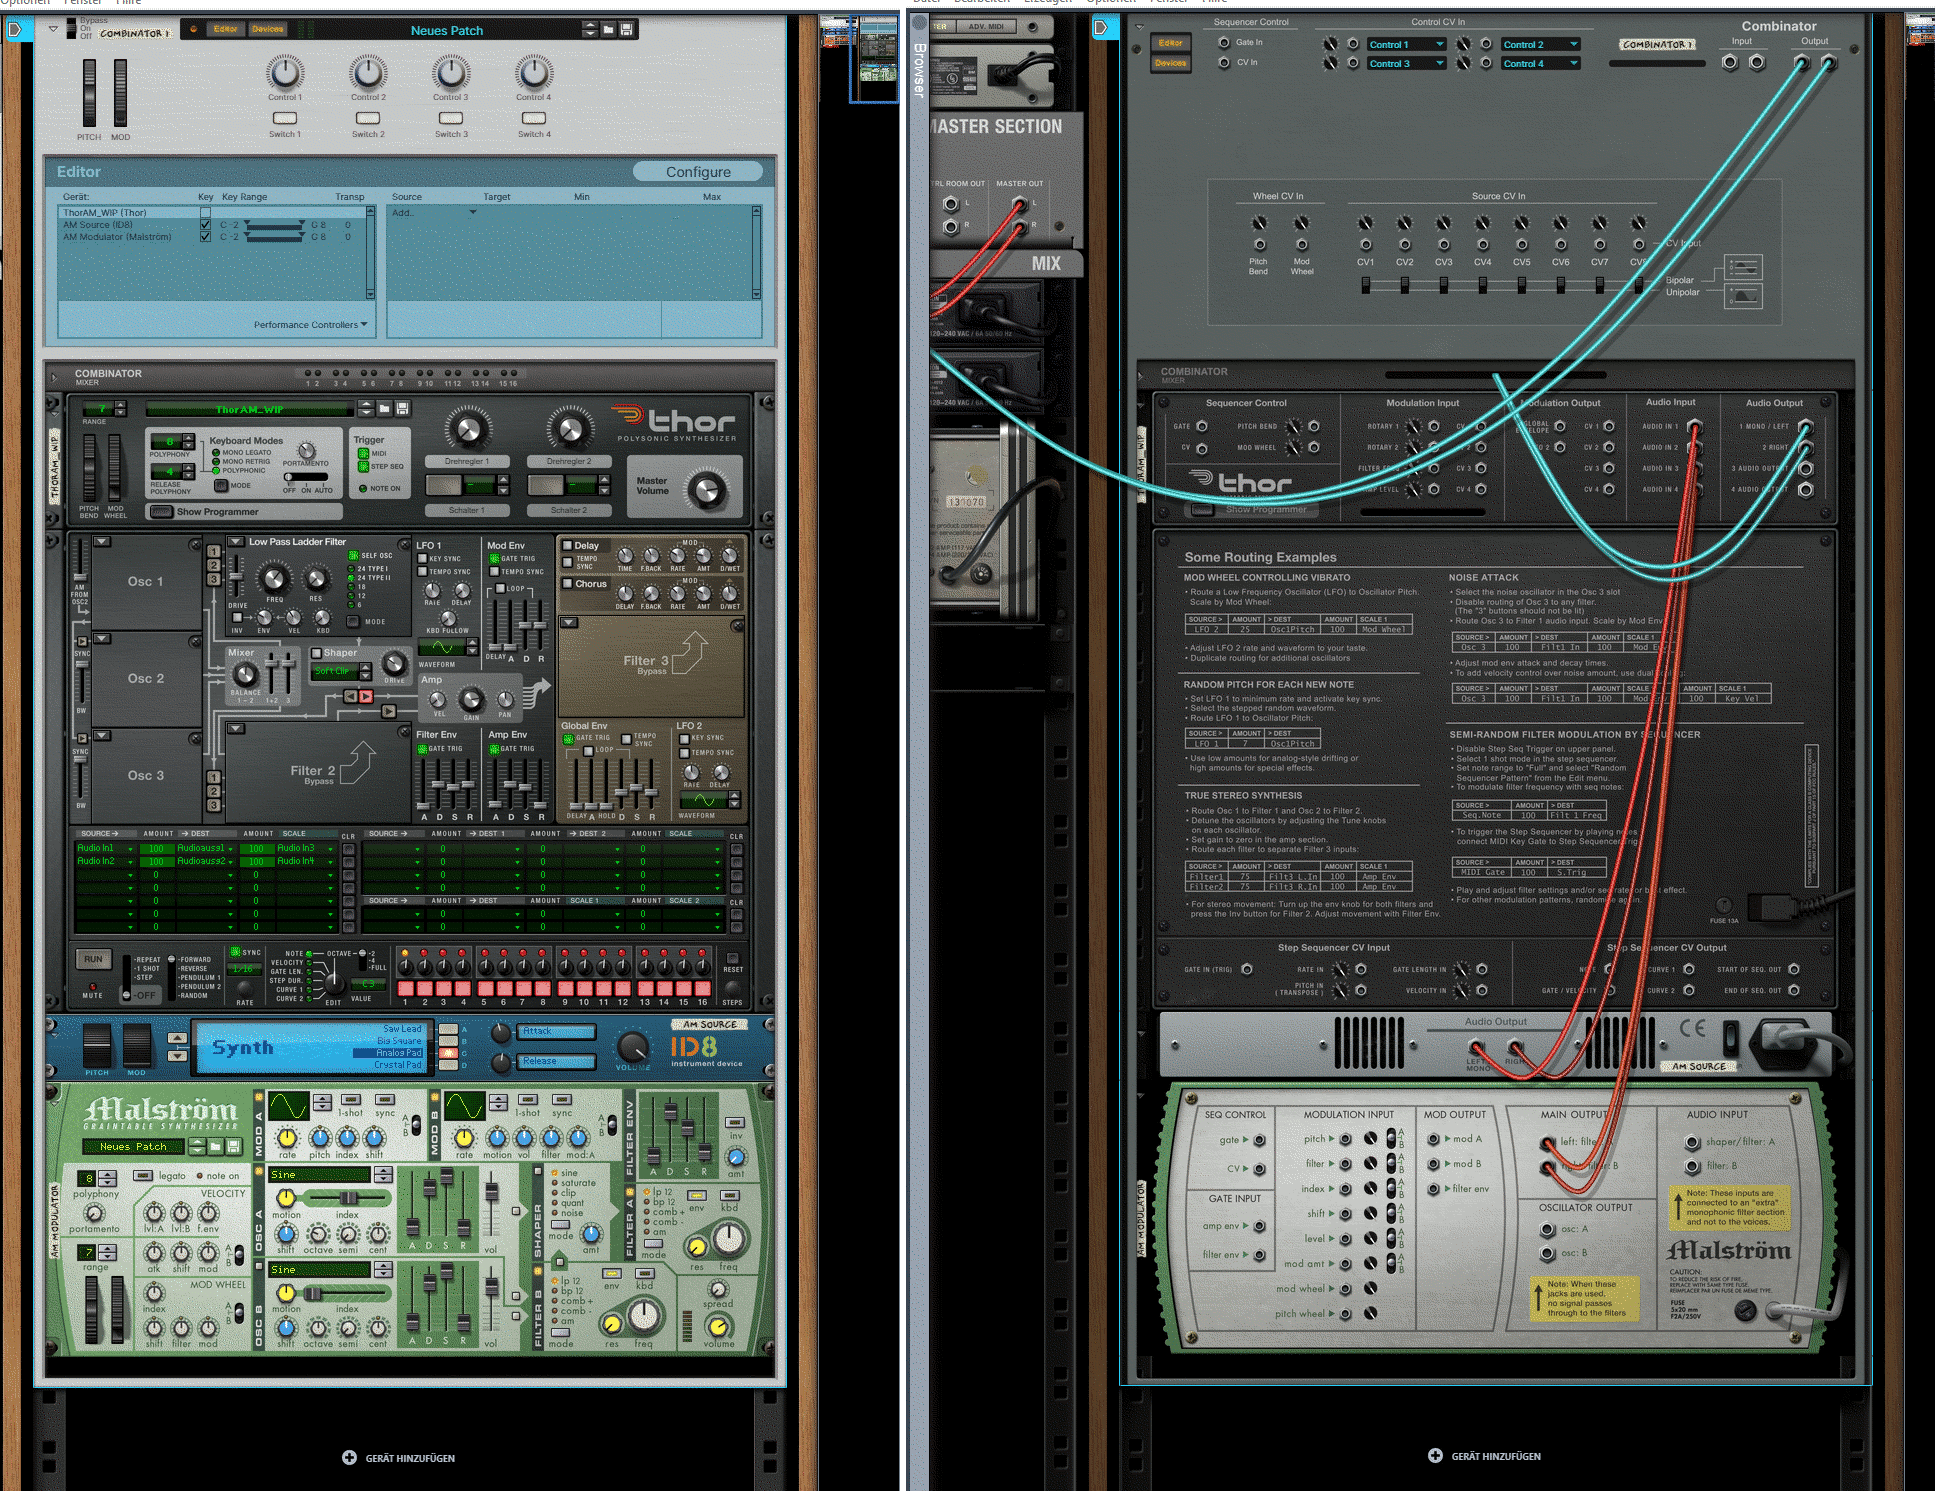Click the Configure button in Editor
The height and width of the screenshot is (1491, 1935).
[698, 172]
